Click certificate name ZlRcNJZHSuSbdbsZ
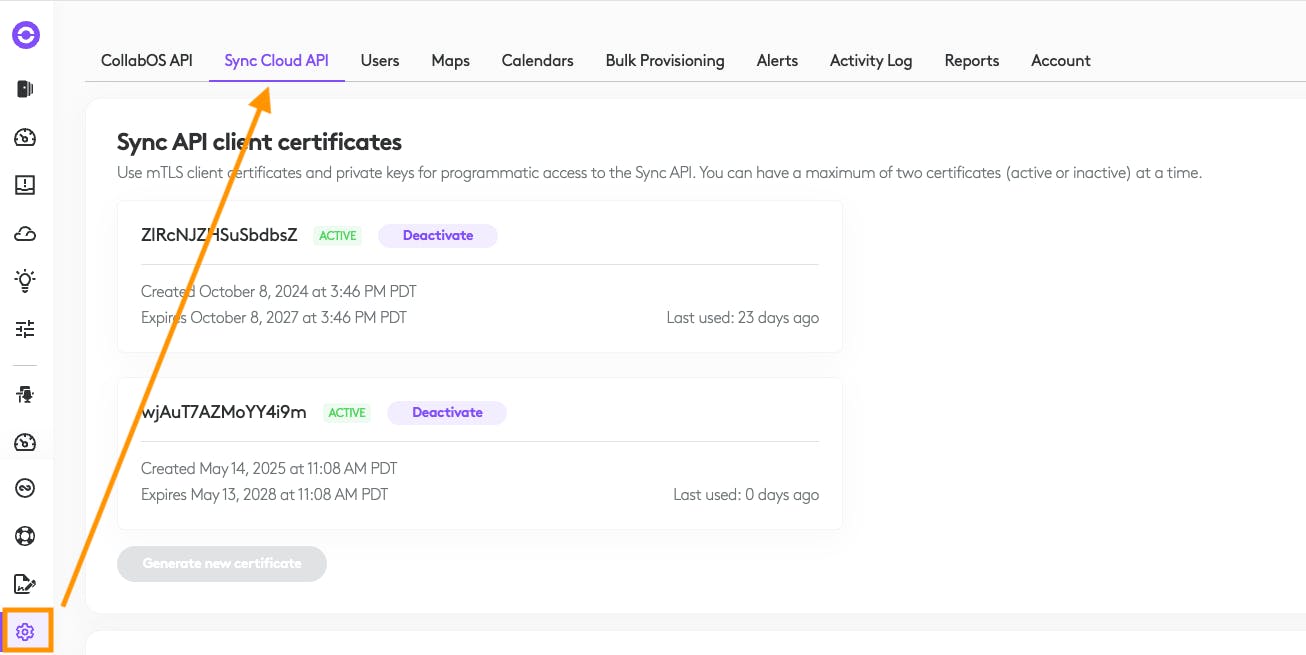The width and height of the screenshot is (1306, 655). [x=220, y=235]
